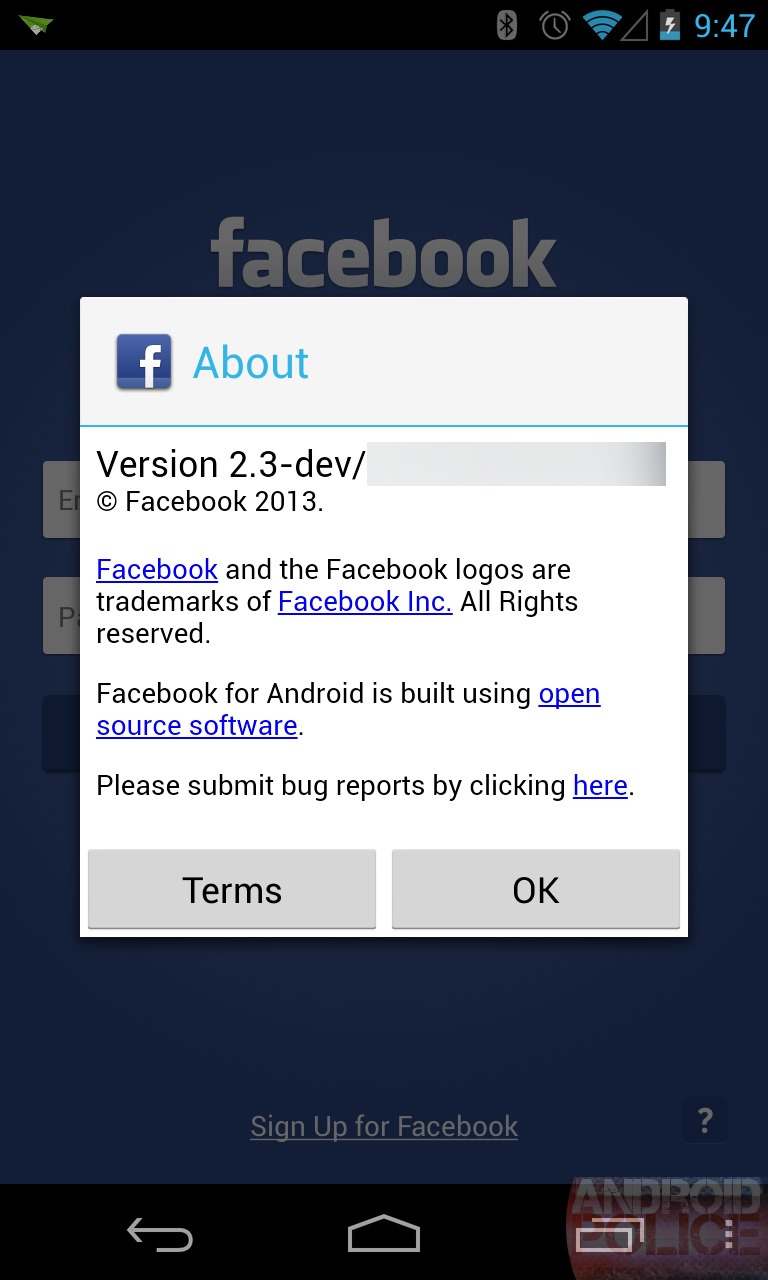768x1280 pixels.
Task: Tap the recent apps navigation button
Action: coord(608,1234)
